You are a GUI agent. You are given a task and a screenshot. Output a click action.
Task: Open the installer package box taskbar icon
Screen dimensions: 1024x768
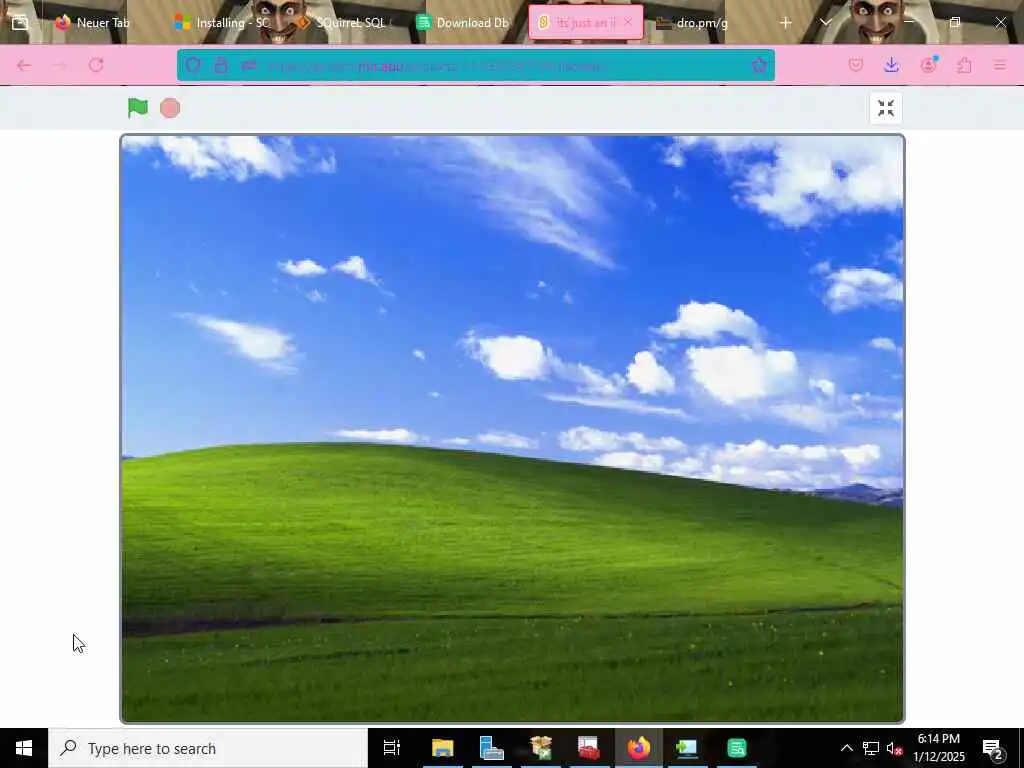point(541,748)
